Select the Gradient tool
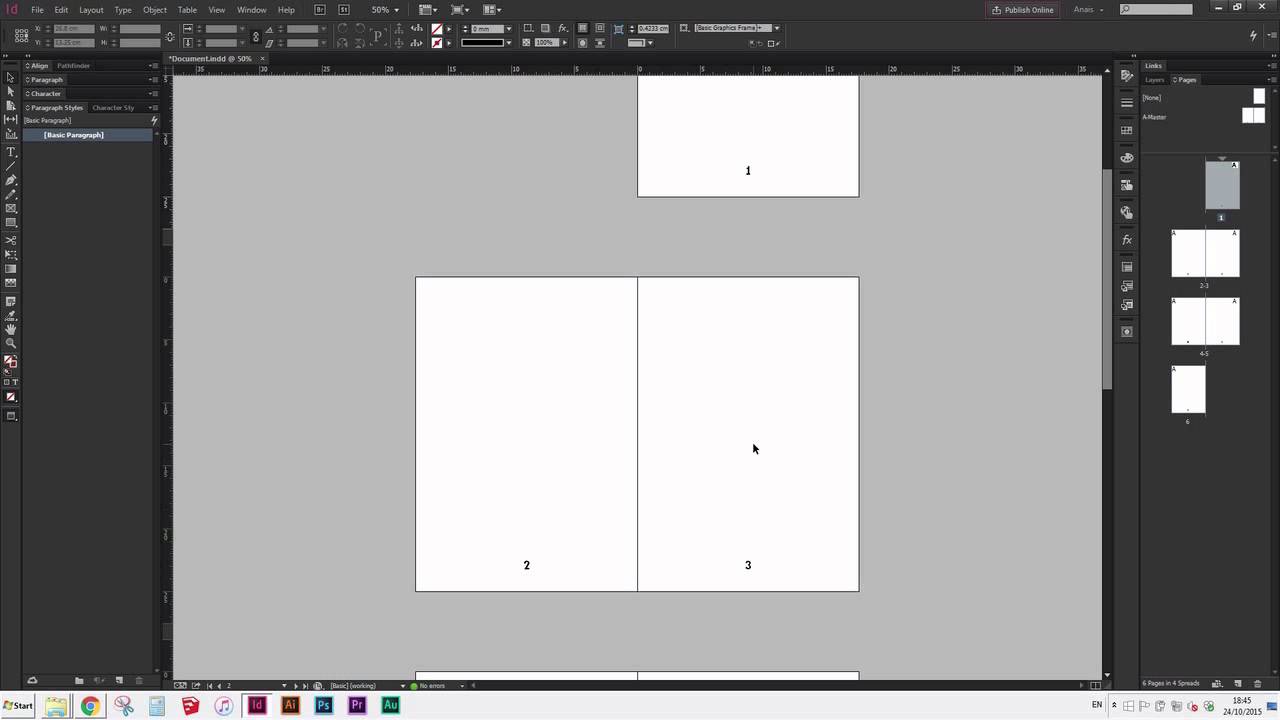This screenshot has width=1280, height=720. (11, 266)
